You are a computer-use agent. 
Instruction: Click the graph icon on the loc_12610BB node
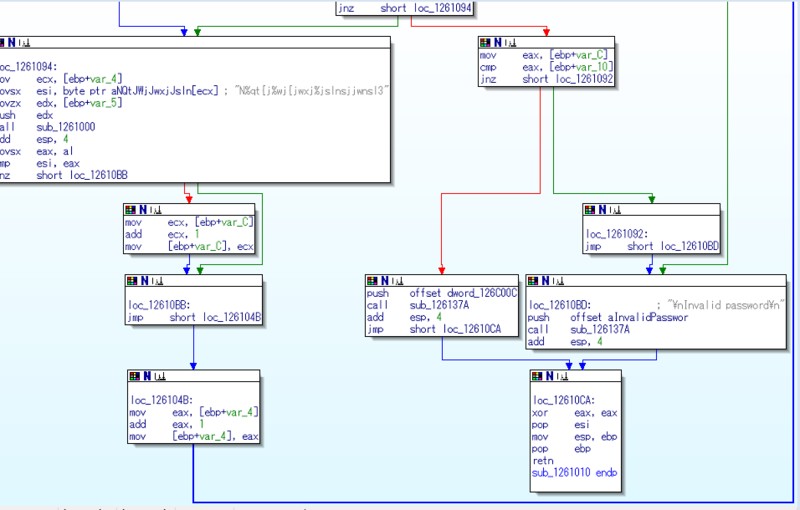157,280
